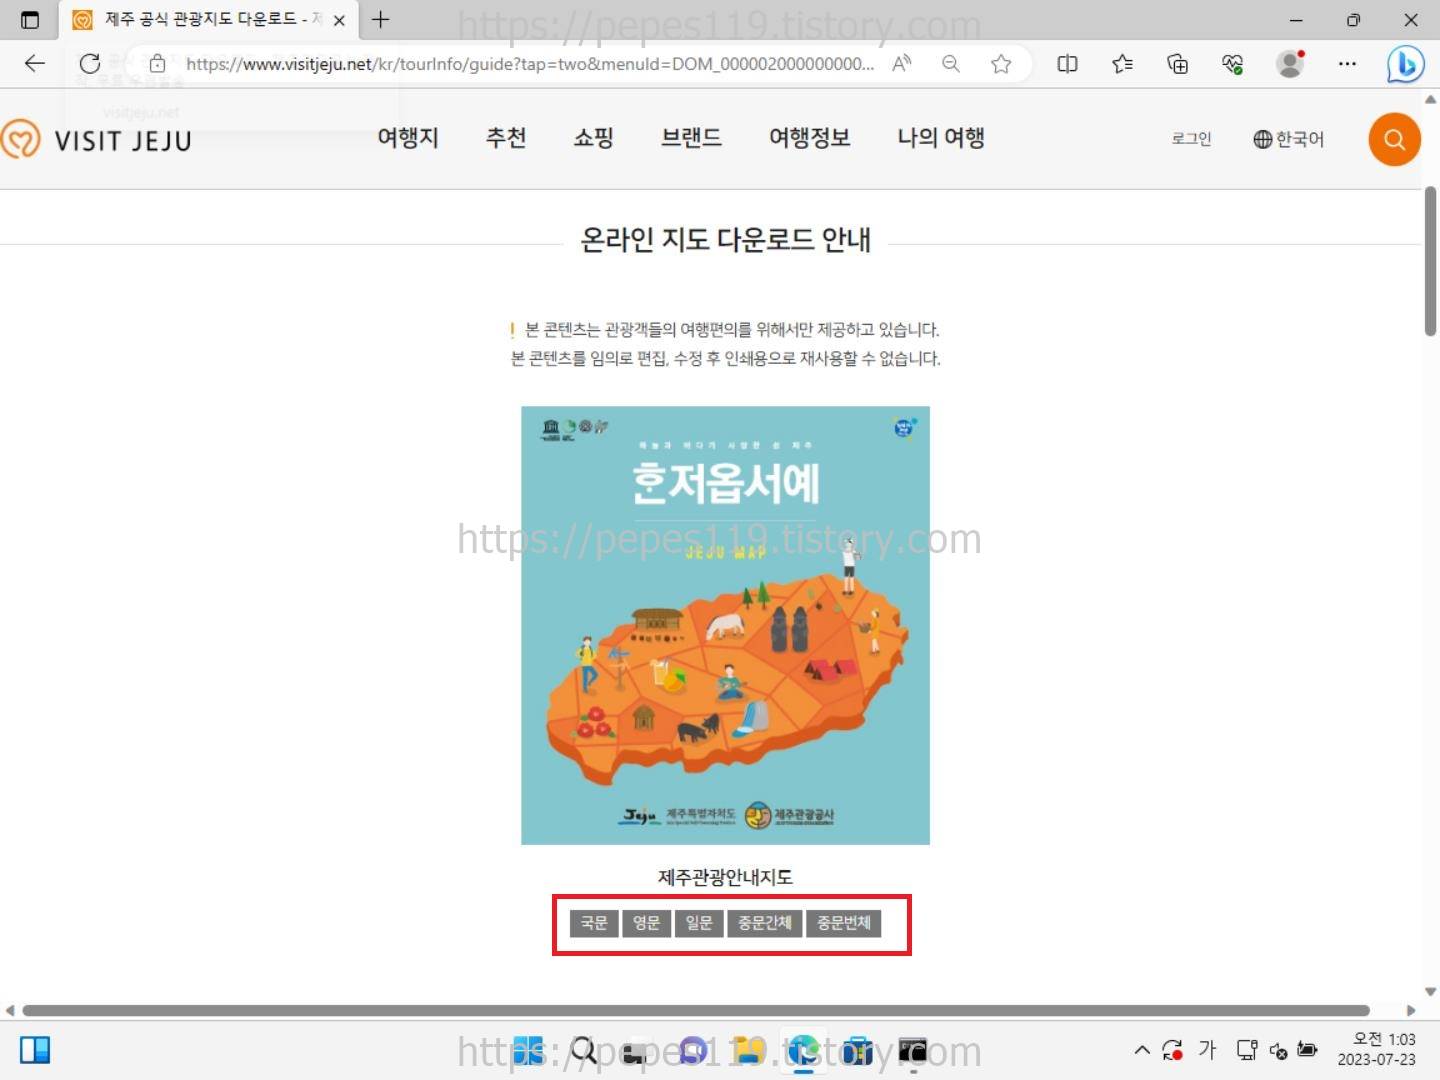1440x1080 pixels.
Task: Download the 일문 map
Action: [x=699, y=923]
